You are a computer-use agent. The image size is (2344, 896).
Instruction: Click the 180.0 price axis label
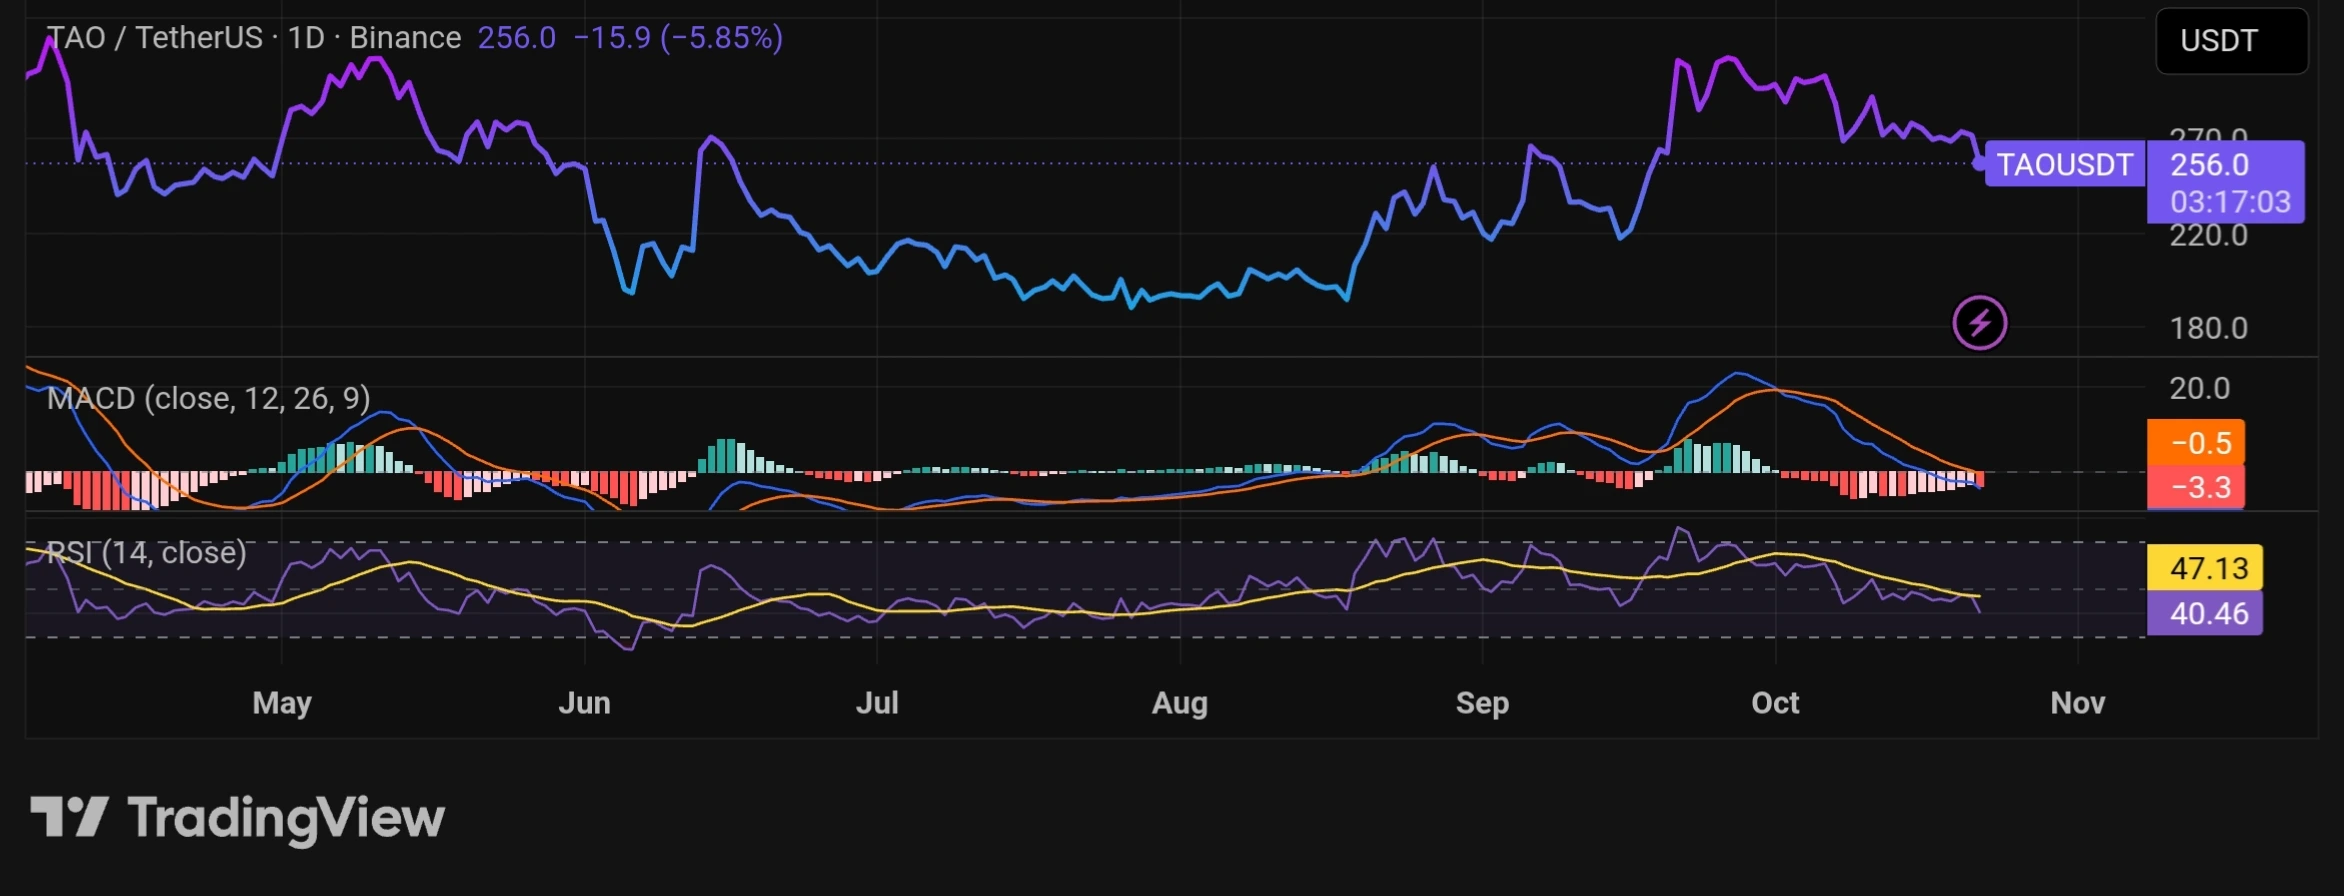(2209, 328)
